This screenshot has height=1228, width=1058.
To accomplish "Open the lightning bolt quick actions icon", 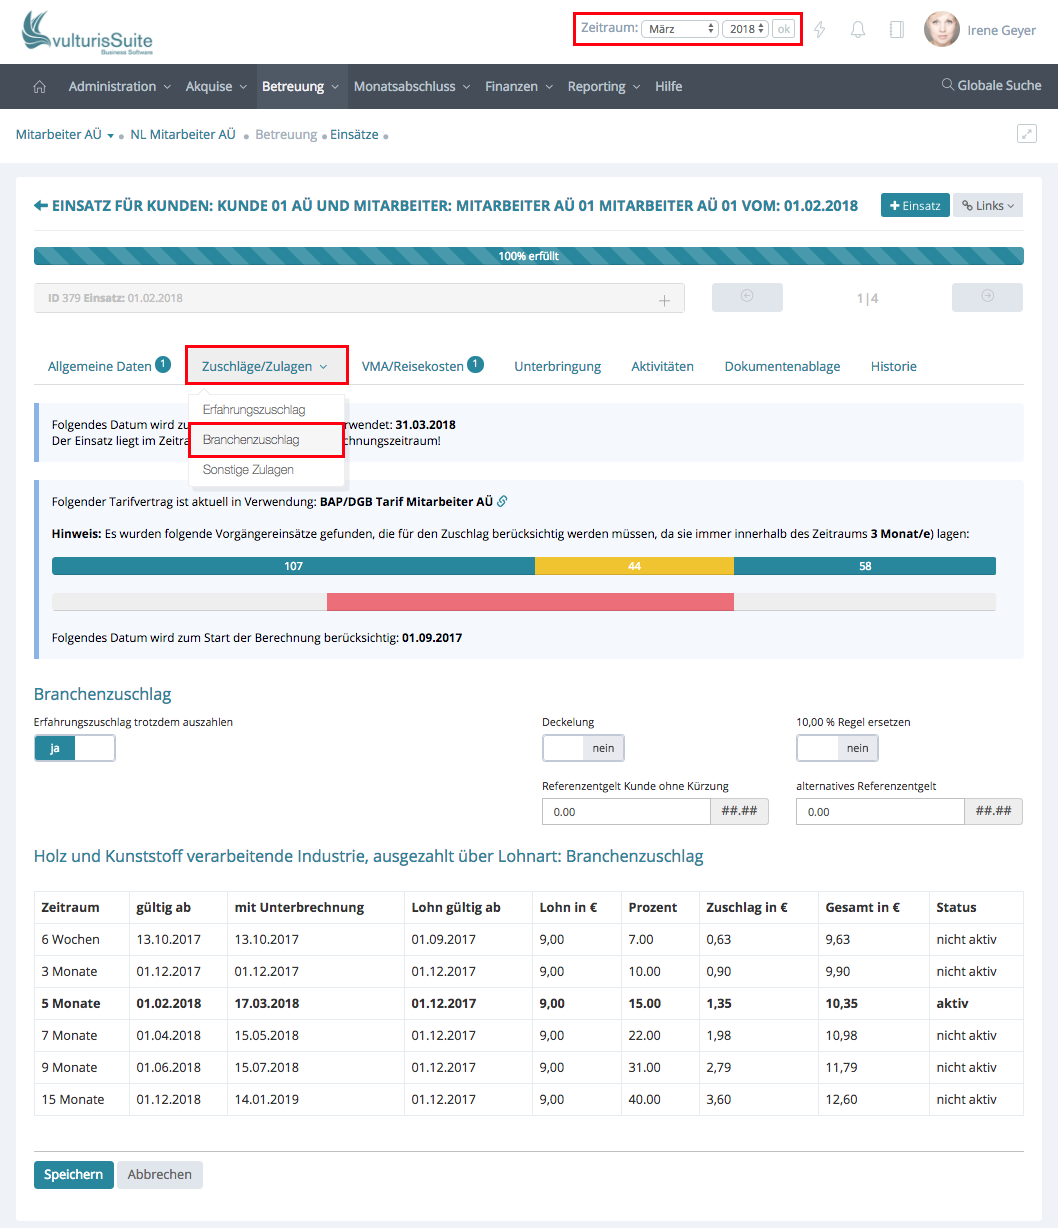I will click(x=819, y=30).
